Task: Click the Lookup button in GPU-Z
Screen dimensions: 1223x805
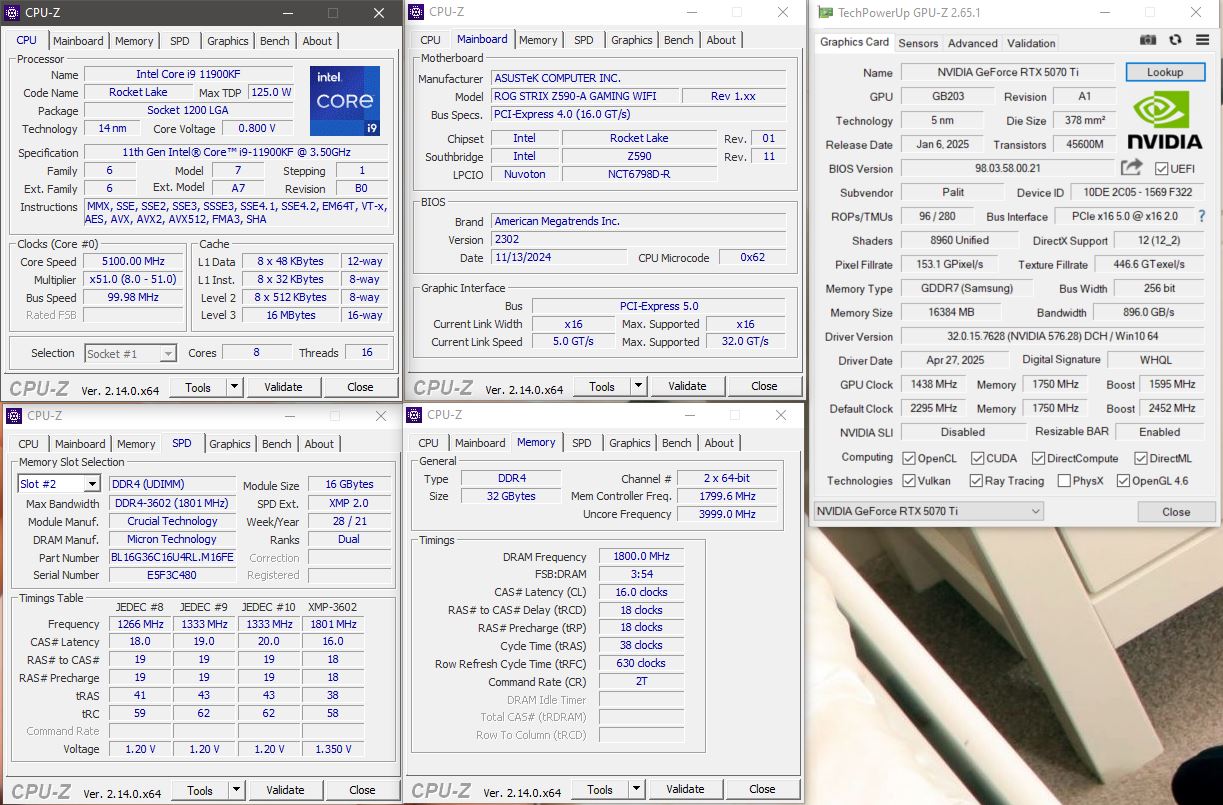Action: pos(1165,72)
